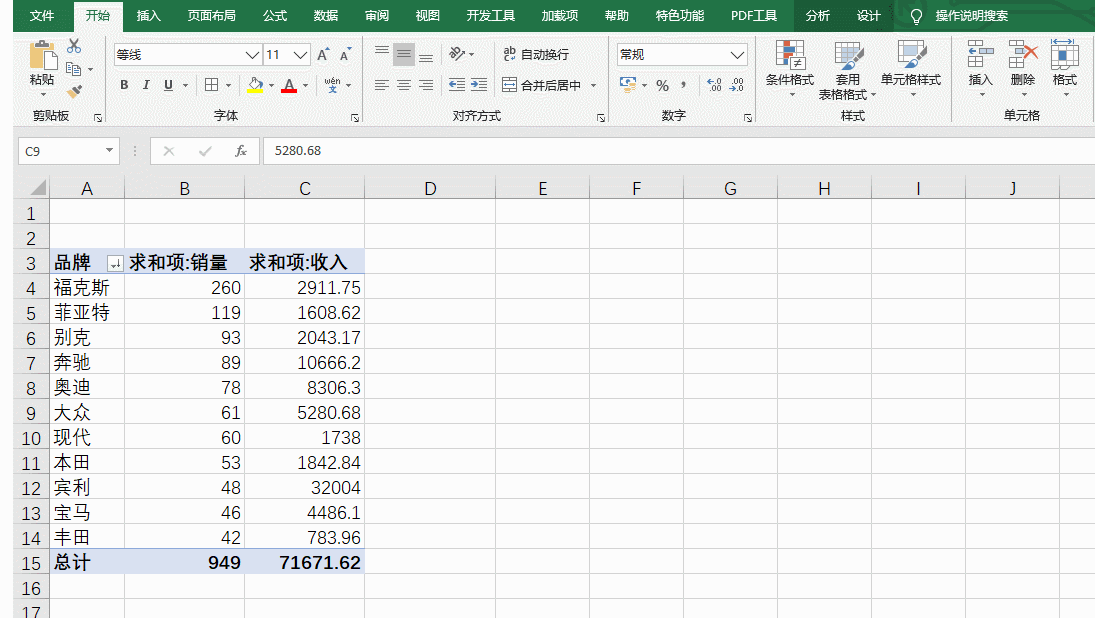The width and height of the screenshot is (1095, 618).
Task: Open the 品牌 filter dropdown button
Action: [x=115, y=263]
